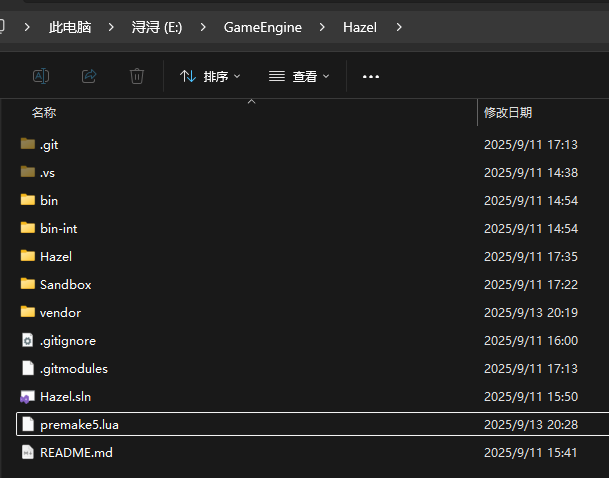Image resolution: width=609 pixels, height=478 pixels.
Task: Open the 查看 view dropdown
Action: (299, 76)
